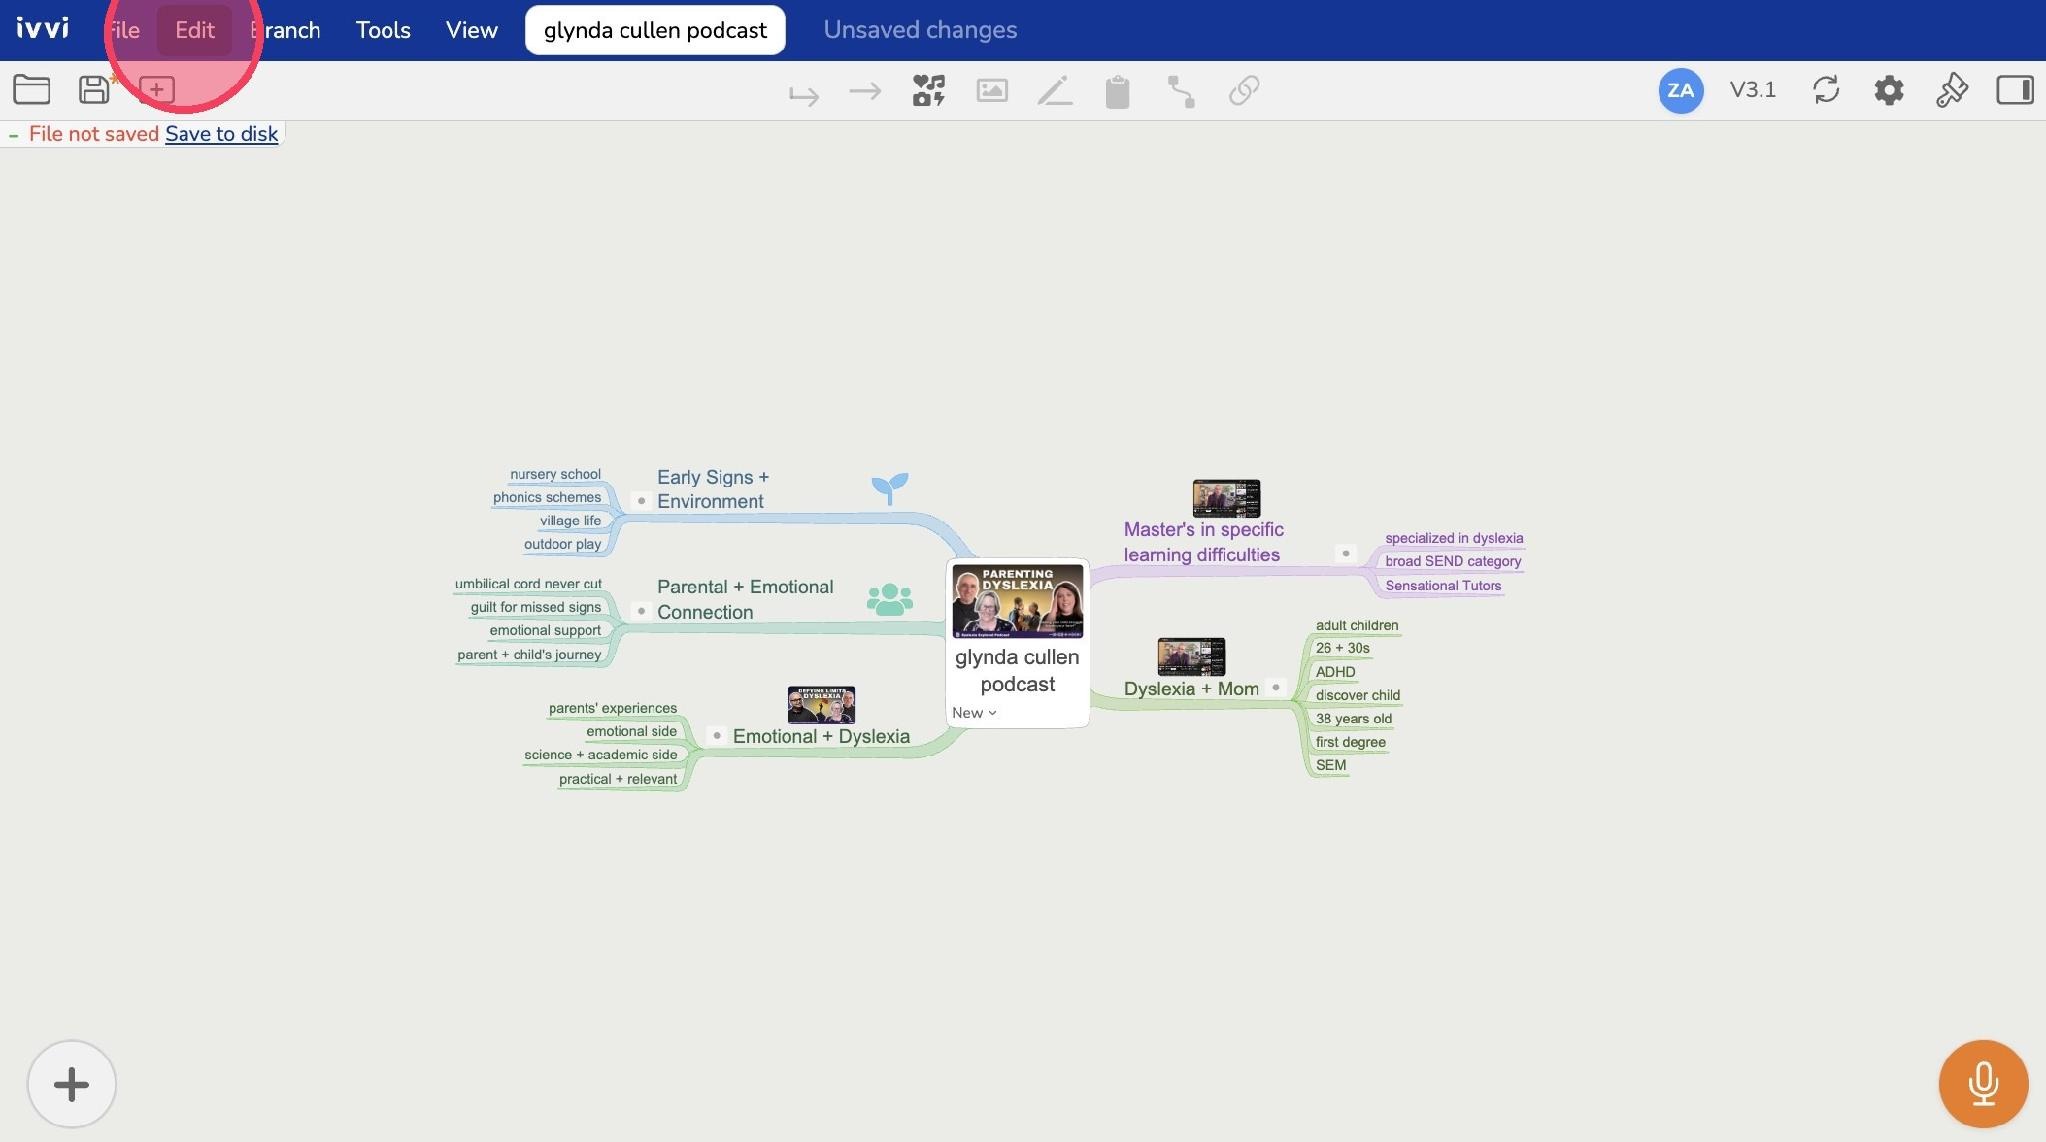Collapse the Early Signs + Environment branch

pos(642,500)
